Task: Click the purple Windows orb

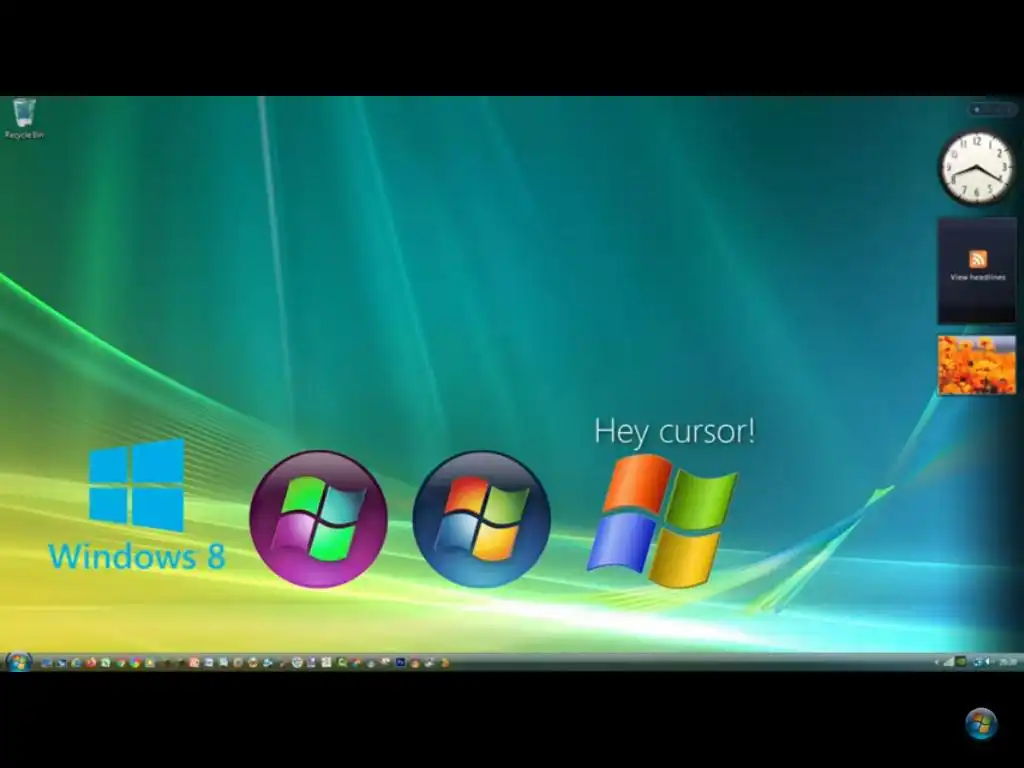Action: (x=319, y=519)
